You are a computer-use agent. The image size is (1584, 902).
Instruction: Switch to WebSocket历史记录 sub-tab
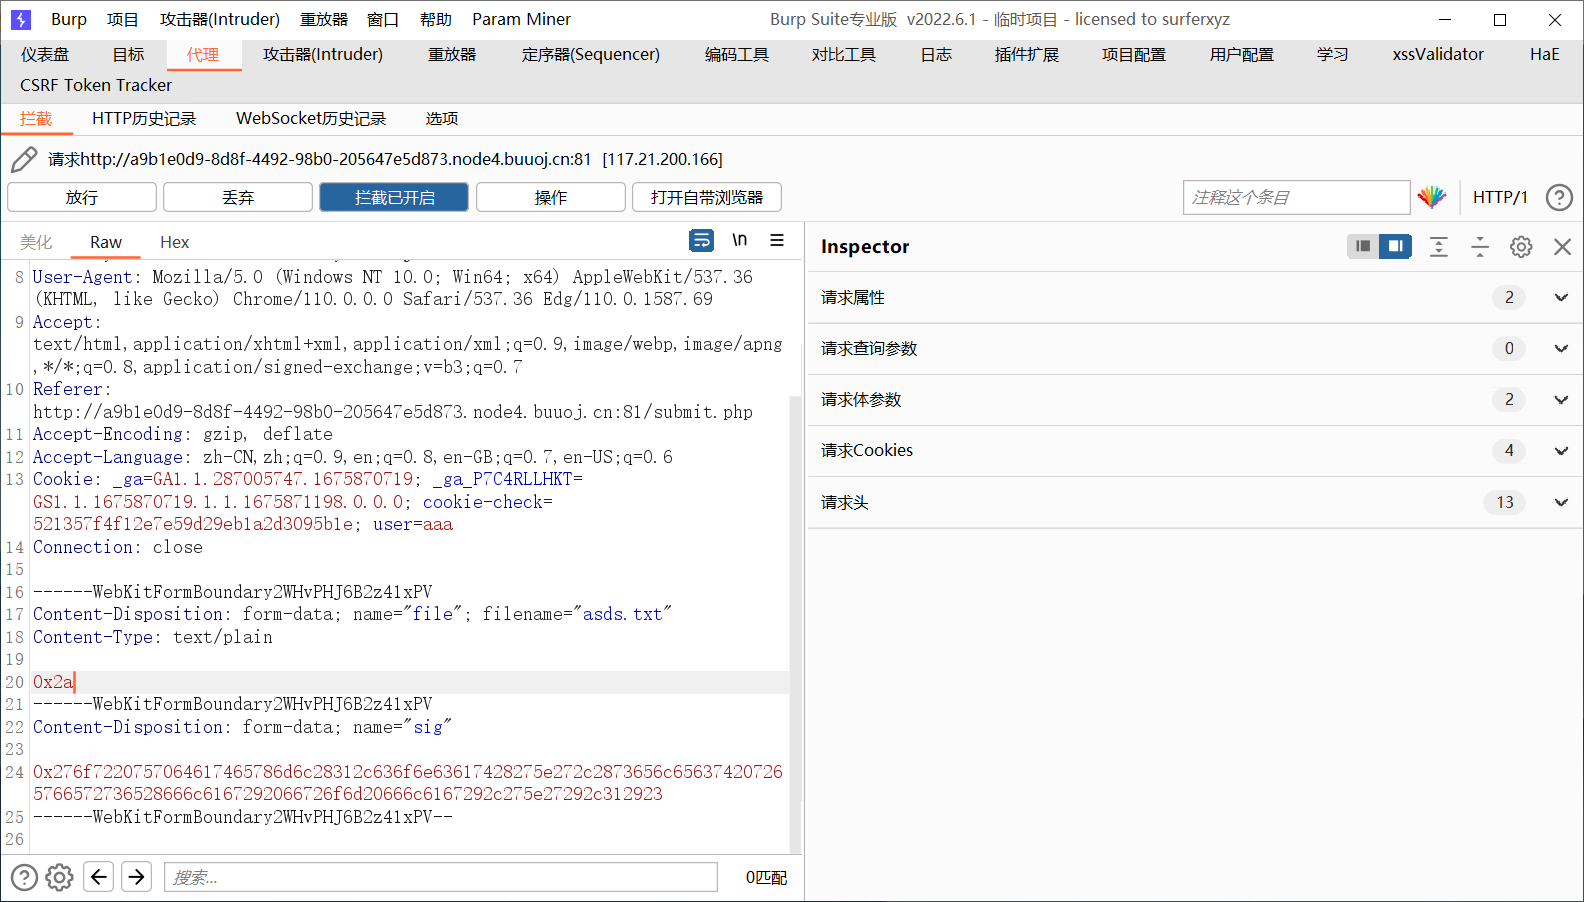pos(311,118)
